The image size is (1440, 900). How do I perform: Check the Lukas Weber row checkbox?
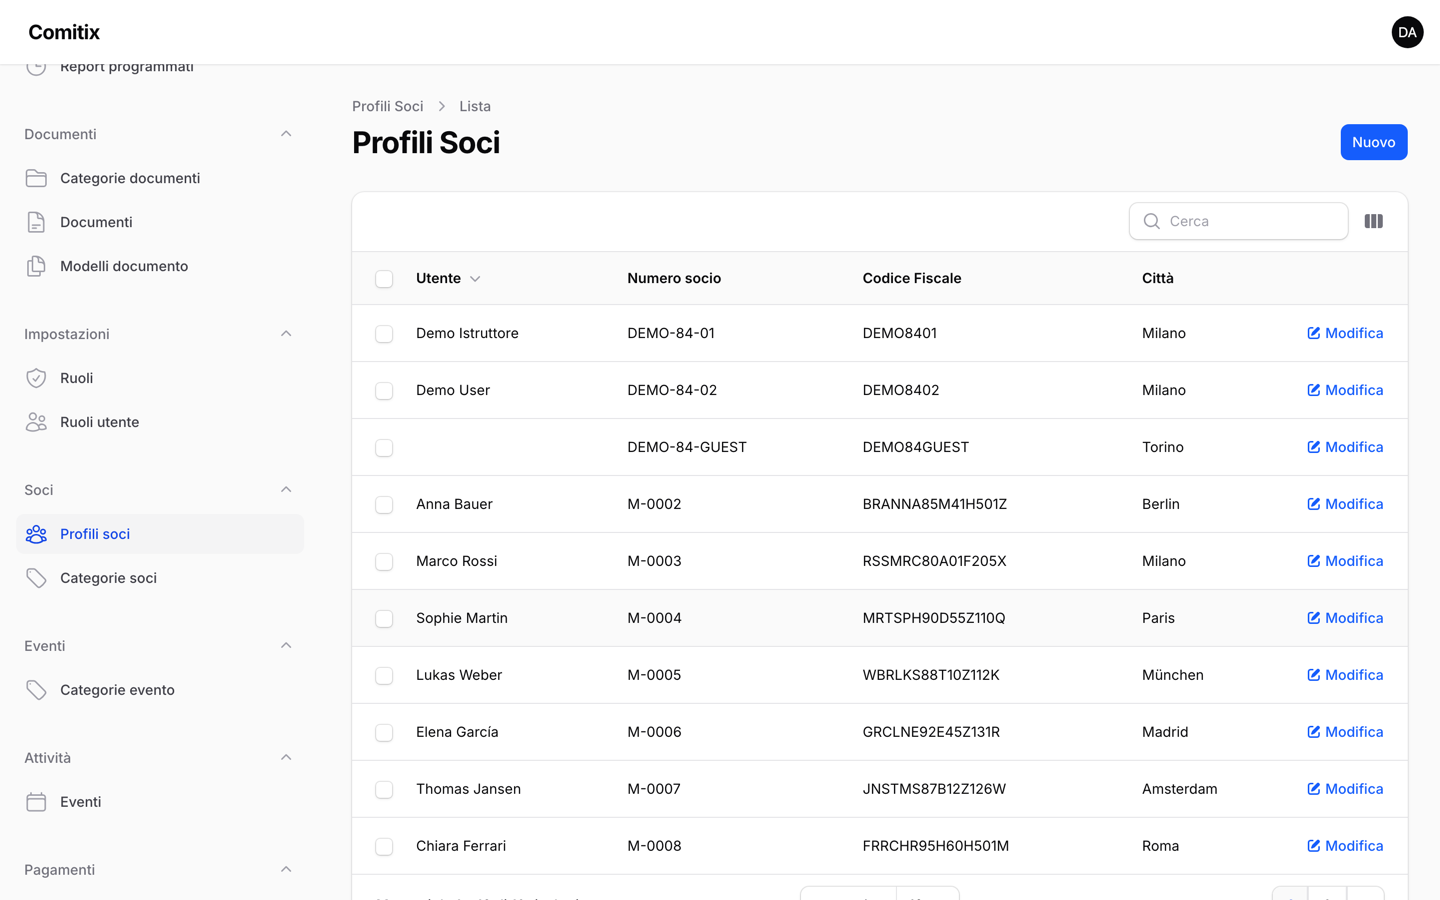[x=384, y=676]
